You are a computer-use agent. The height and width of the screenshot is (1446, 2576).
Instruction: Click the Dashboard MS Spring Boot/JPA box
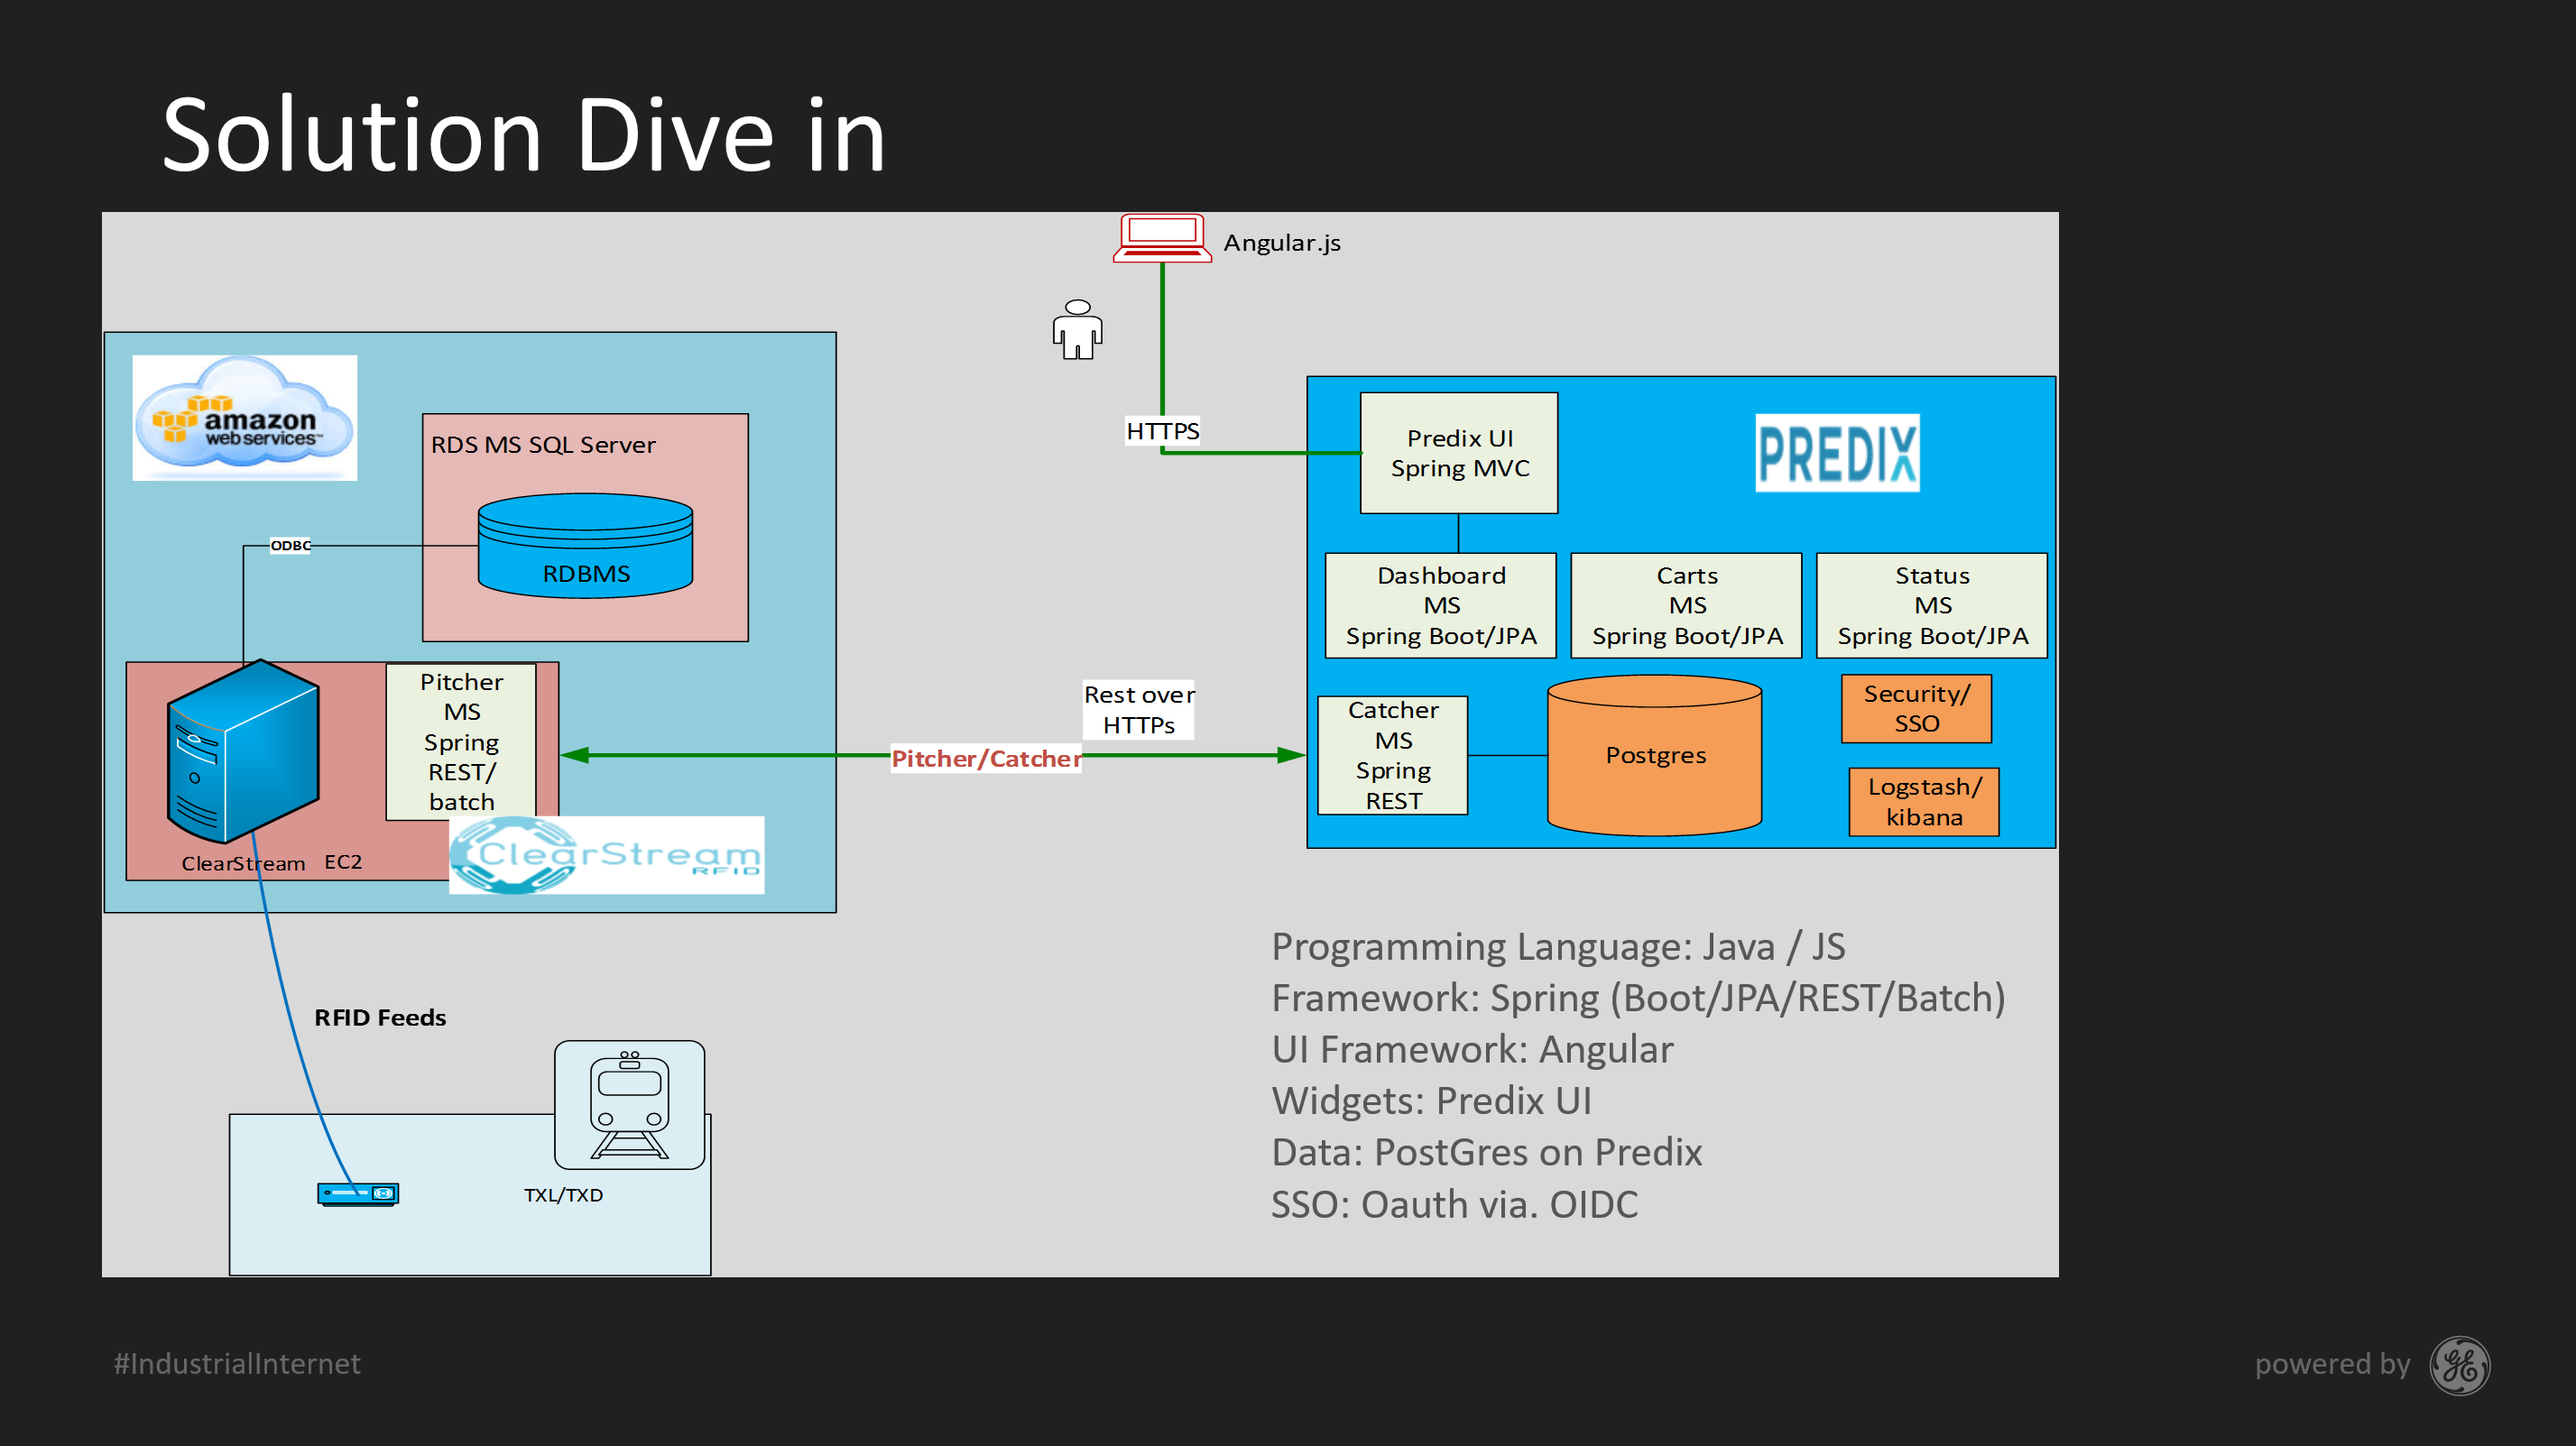[x=1441, y=606]
